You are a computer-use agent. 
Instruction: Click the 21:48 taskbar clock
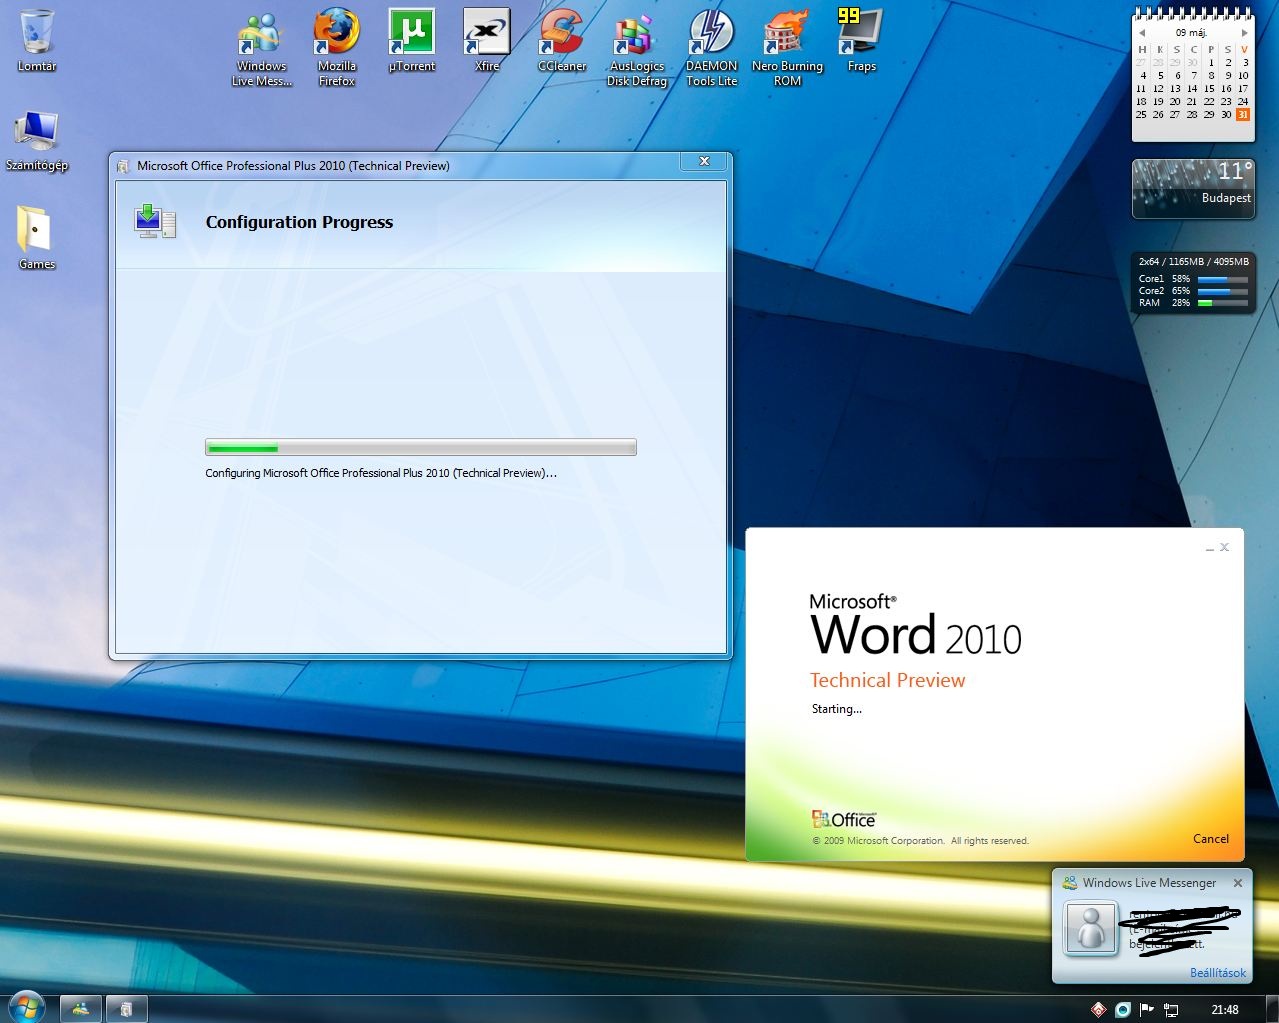1225,1010
